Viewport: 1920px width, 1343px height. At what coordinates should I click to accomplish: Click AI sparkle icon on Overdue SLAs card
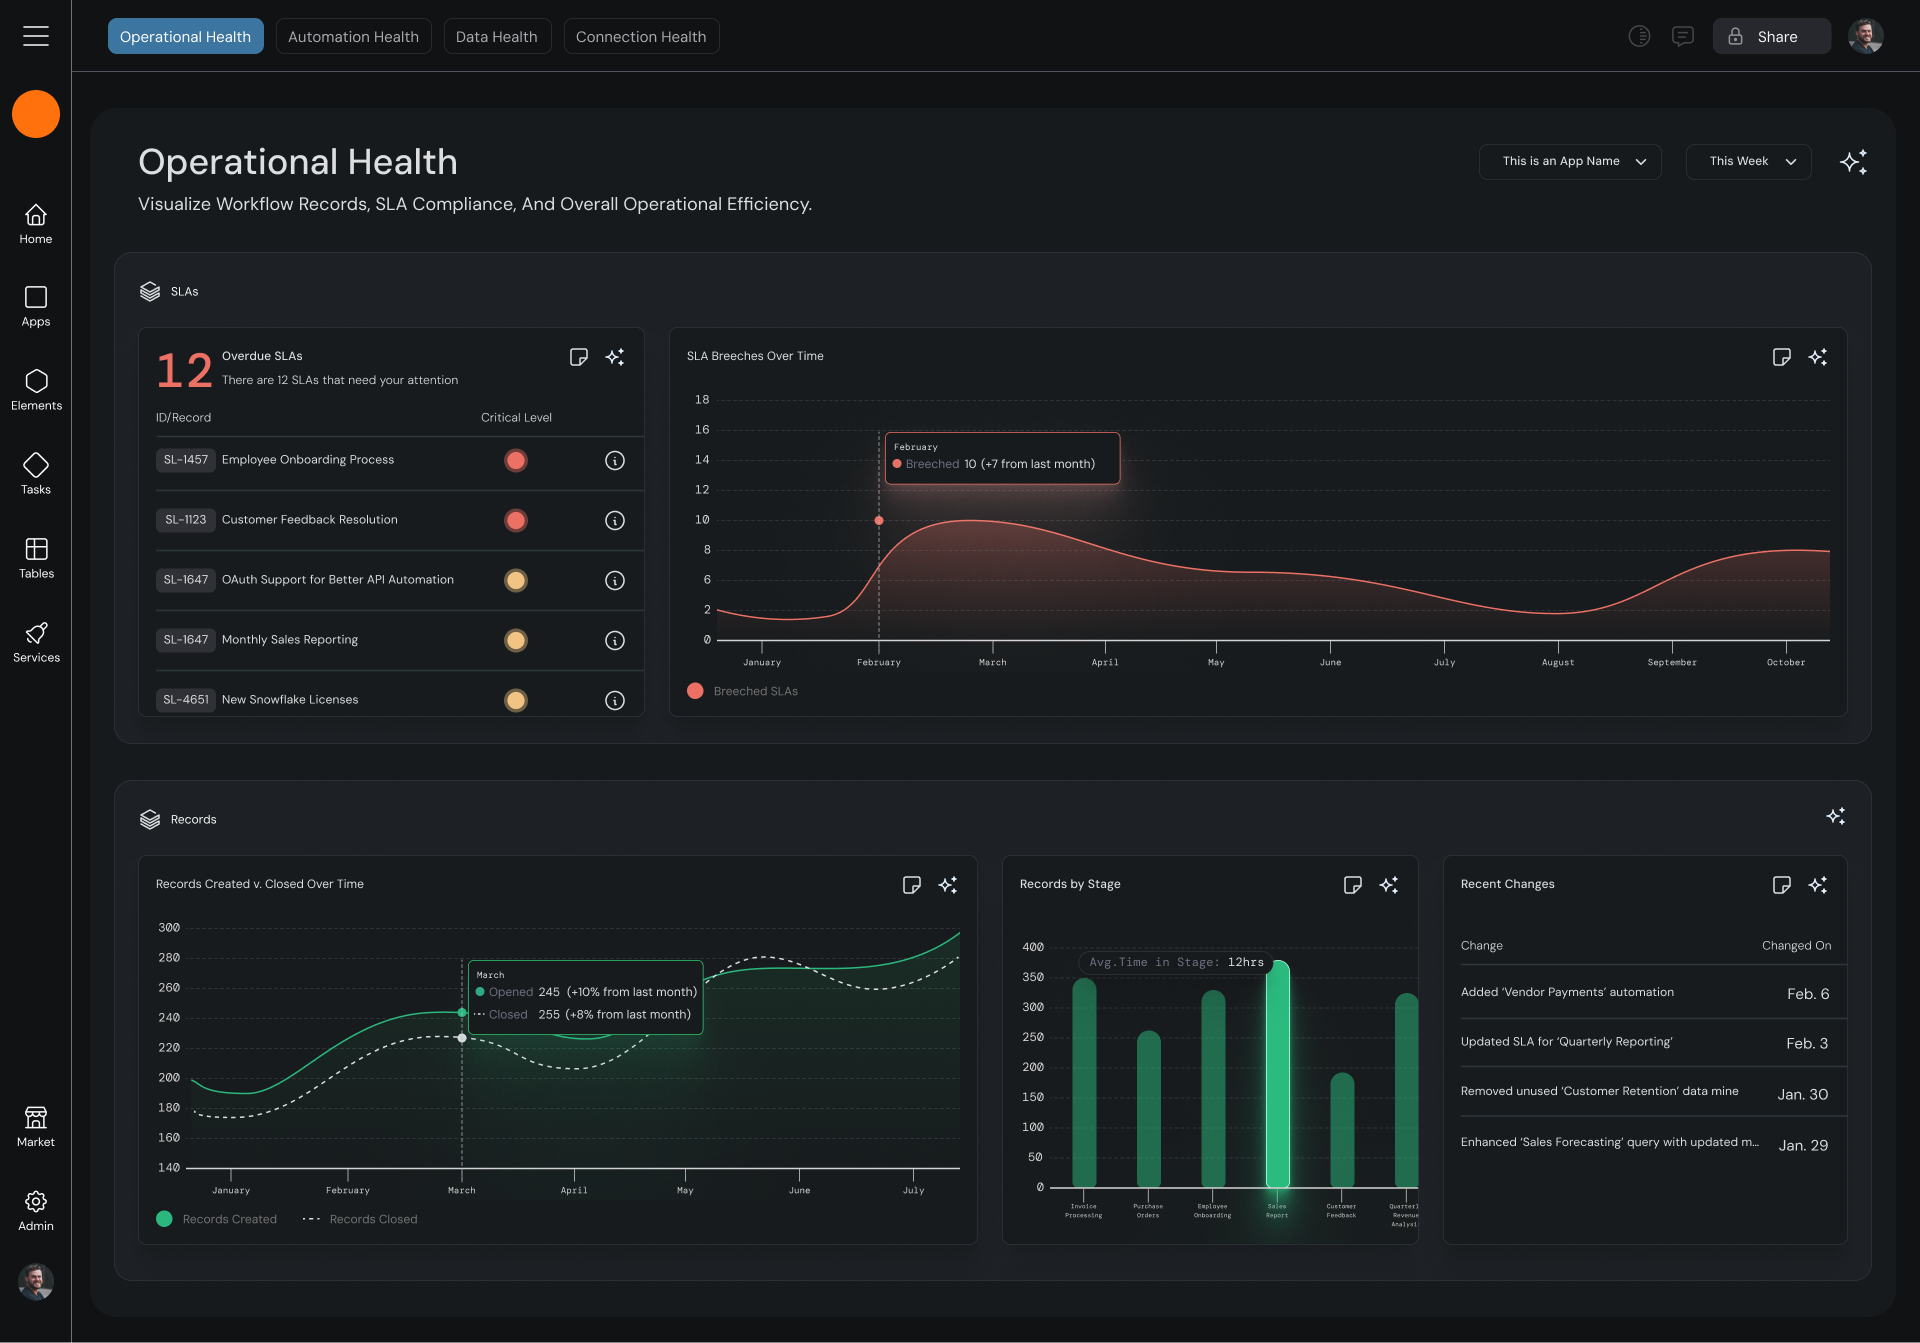(615, 357)
